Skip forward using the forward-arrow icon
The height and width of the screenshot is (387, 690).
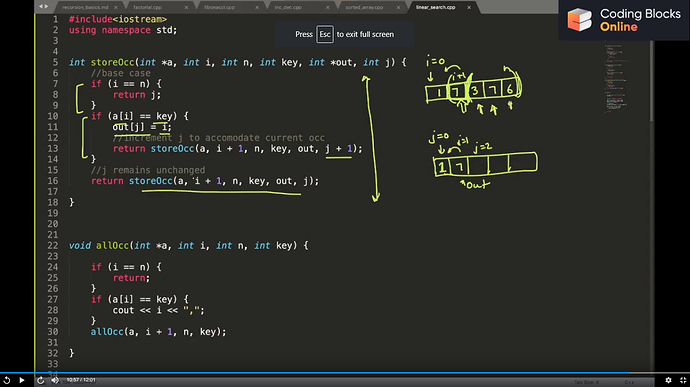[40, 380]
